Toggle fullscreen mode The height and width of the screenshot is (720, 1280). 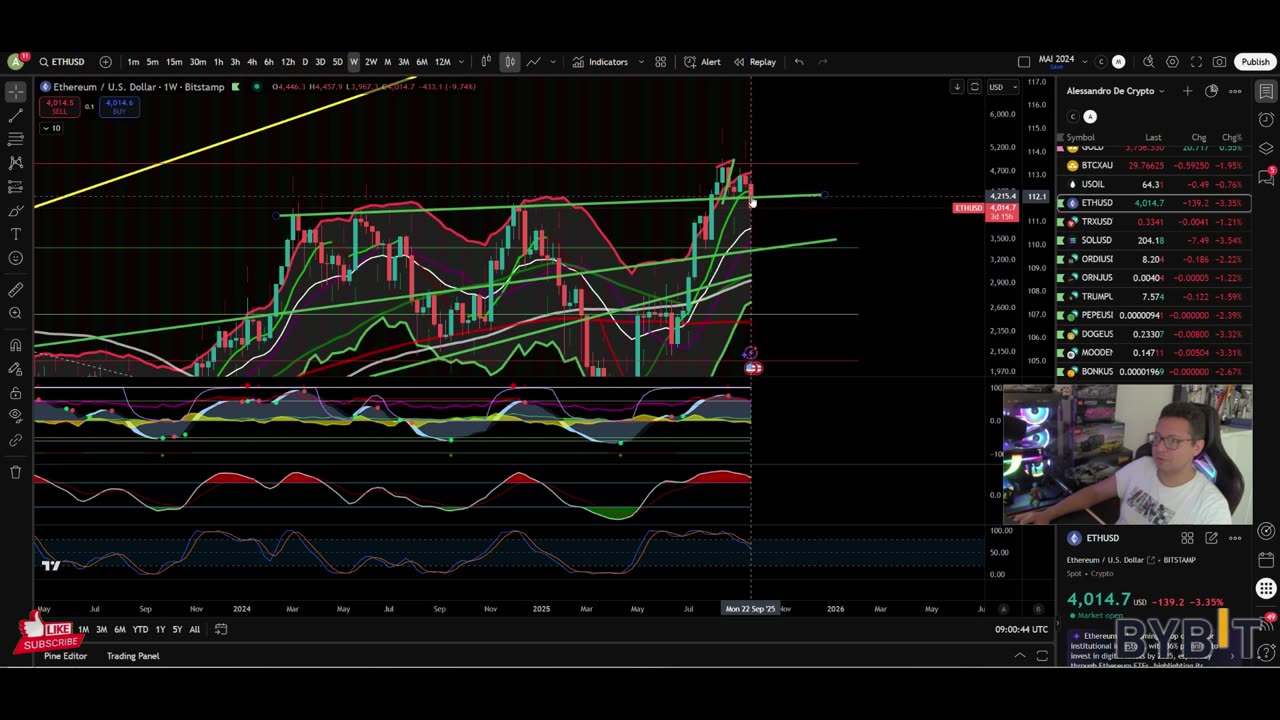[x=1196, y=62]
